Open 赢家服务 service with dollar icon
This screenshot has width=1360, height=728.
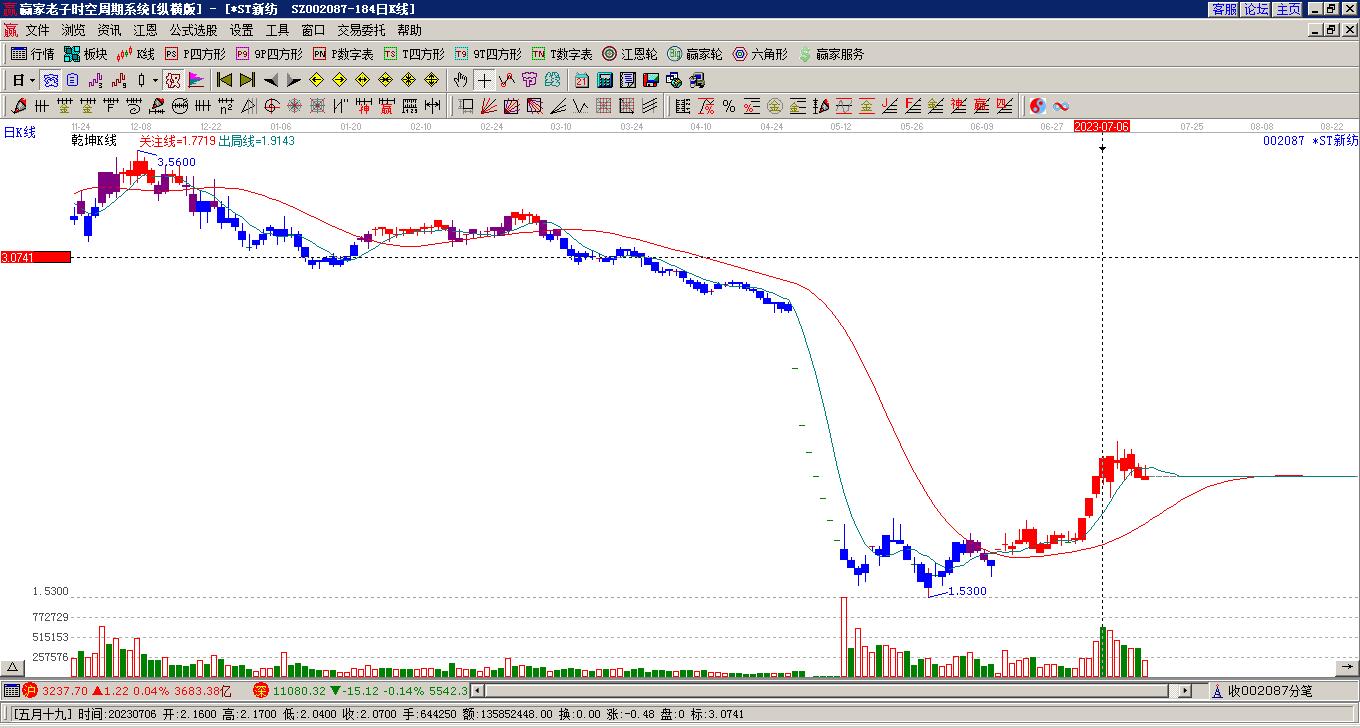tap(831, 54)
